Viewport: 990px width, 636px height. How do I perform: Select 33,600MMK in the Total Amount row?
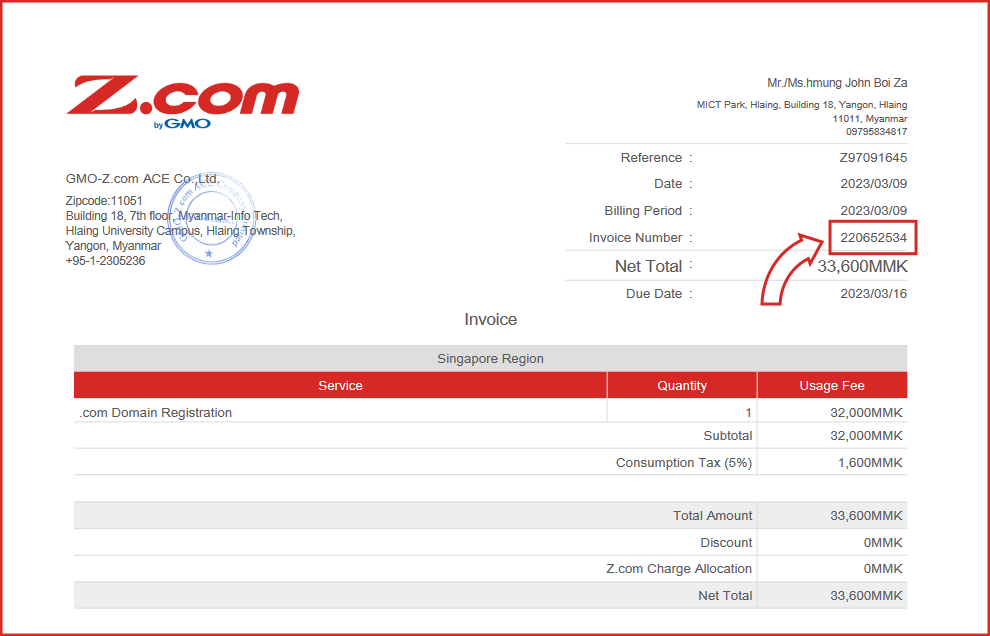click(866, 516)
